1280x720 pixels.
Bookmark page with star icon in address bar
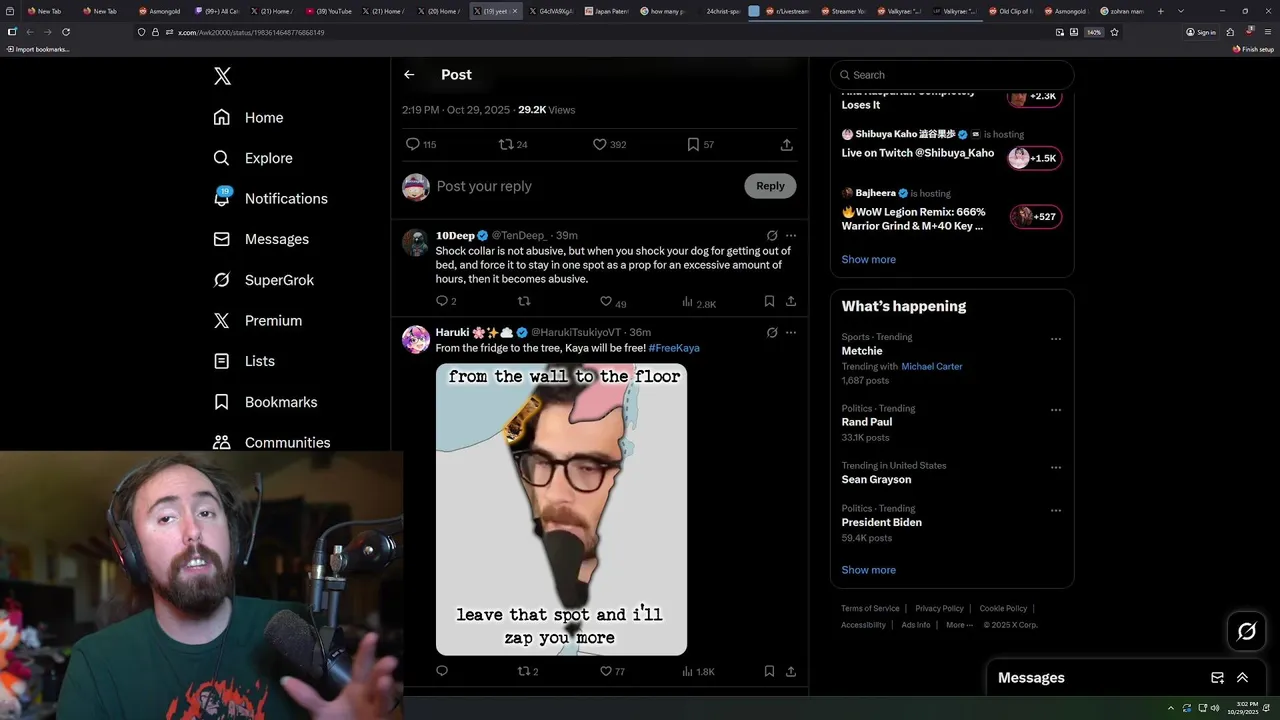click(1114, 32)
